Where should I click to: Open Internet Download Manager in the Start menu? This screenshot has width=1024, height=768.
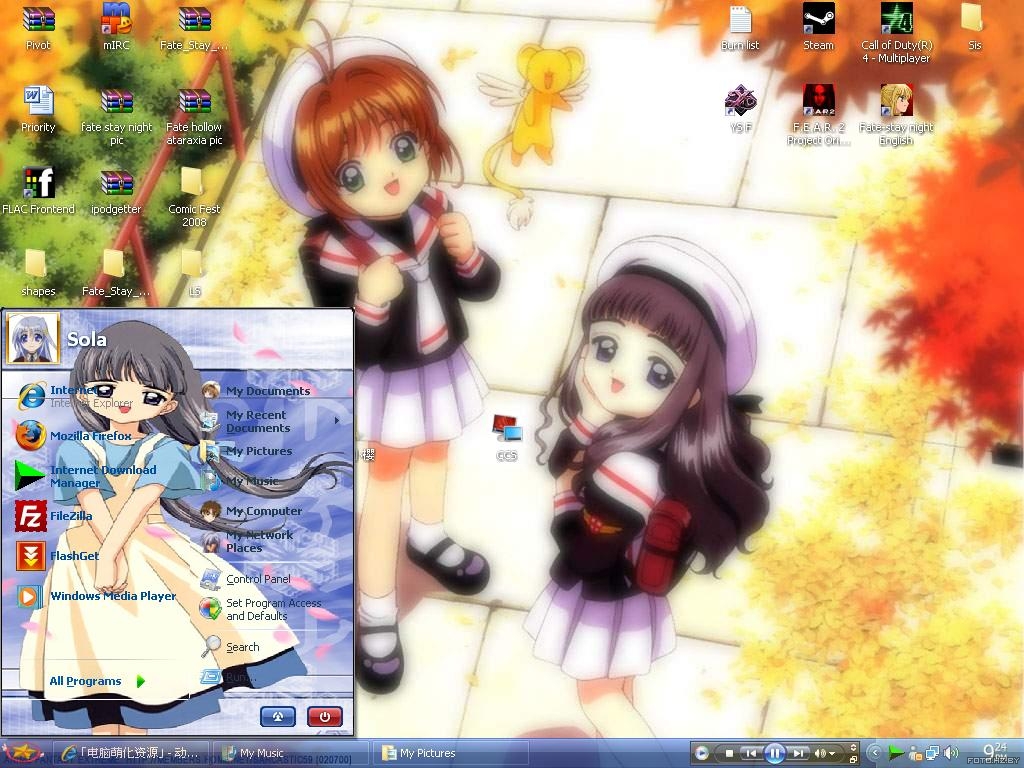tap(85, 476)
